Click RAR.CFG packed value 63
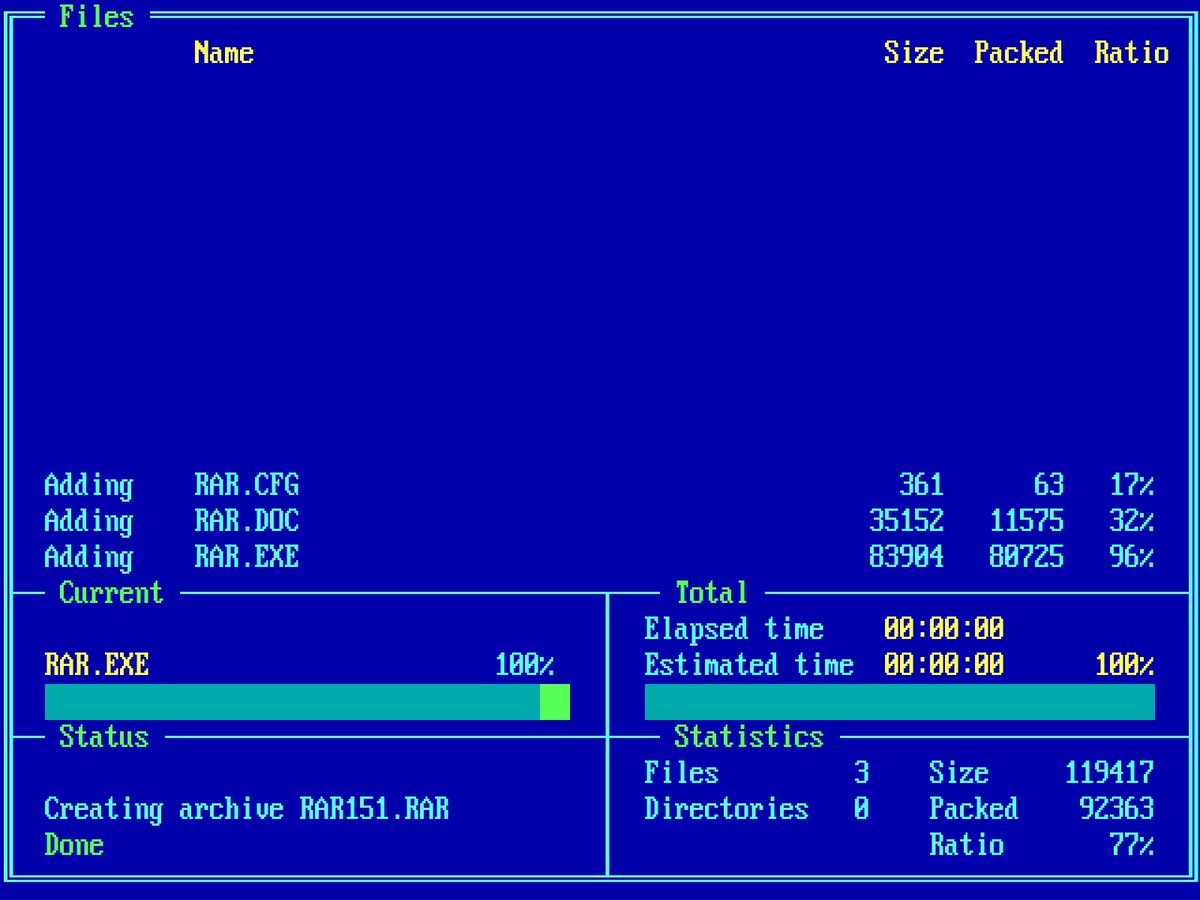 click(1049, 485)
